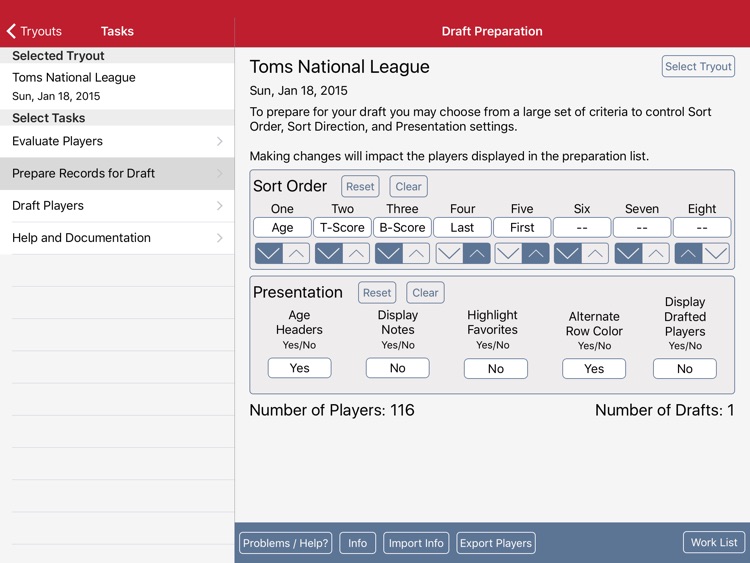Reset the Sort Order
The height and width of the screenshot is (563, 750).
(360, 187)
